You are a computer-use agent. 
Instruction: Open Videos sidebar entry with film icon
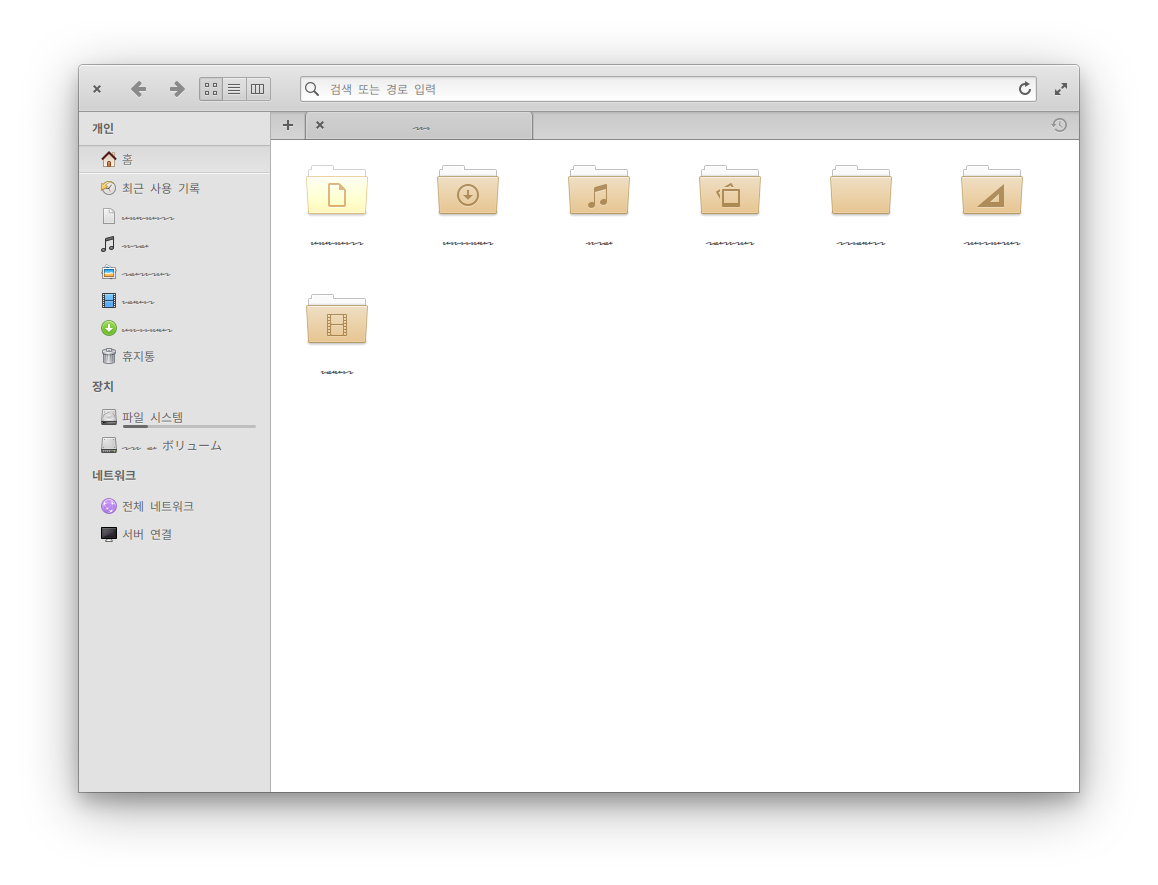click(x=174, y=301)
